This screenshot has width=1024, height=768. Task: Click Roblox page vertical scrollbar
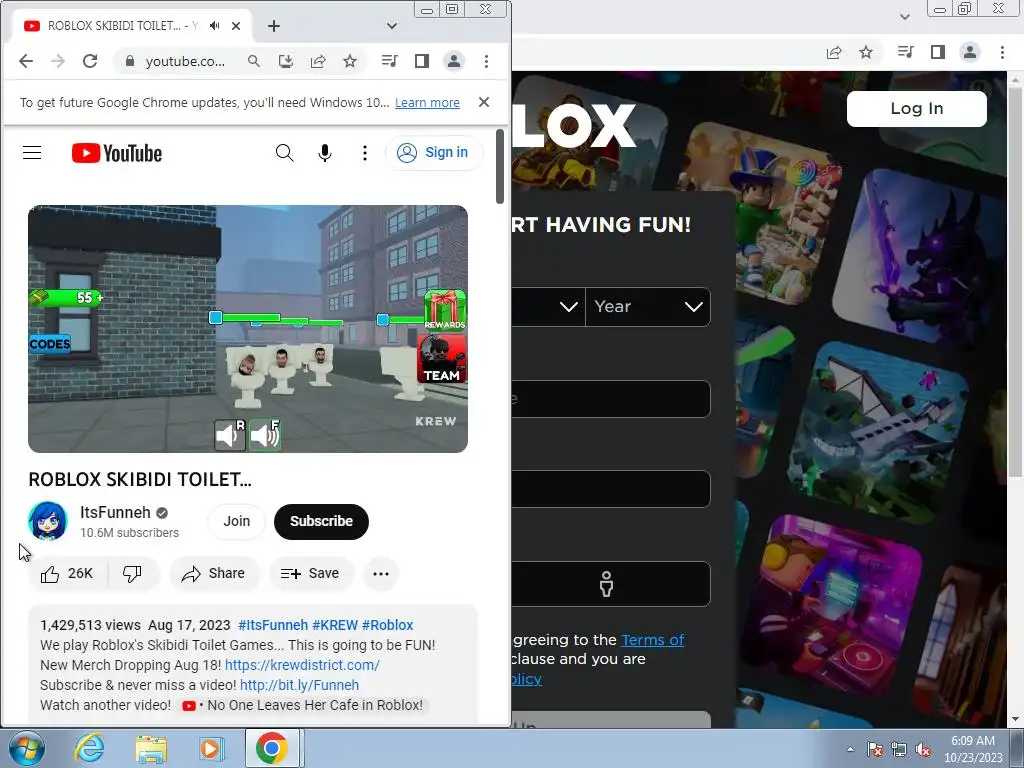coord(1016,281)
